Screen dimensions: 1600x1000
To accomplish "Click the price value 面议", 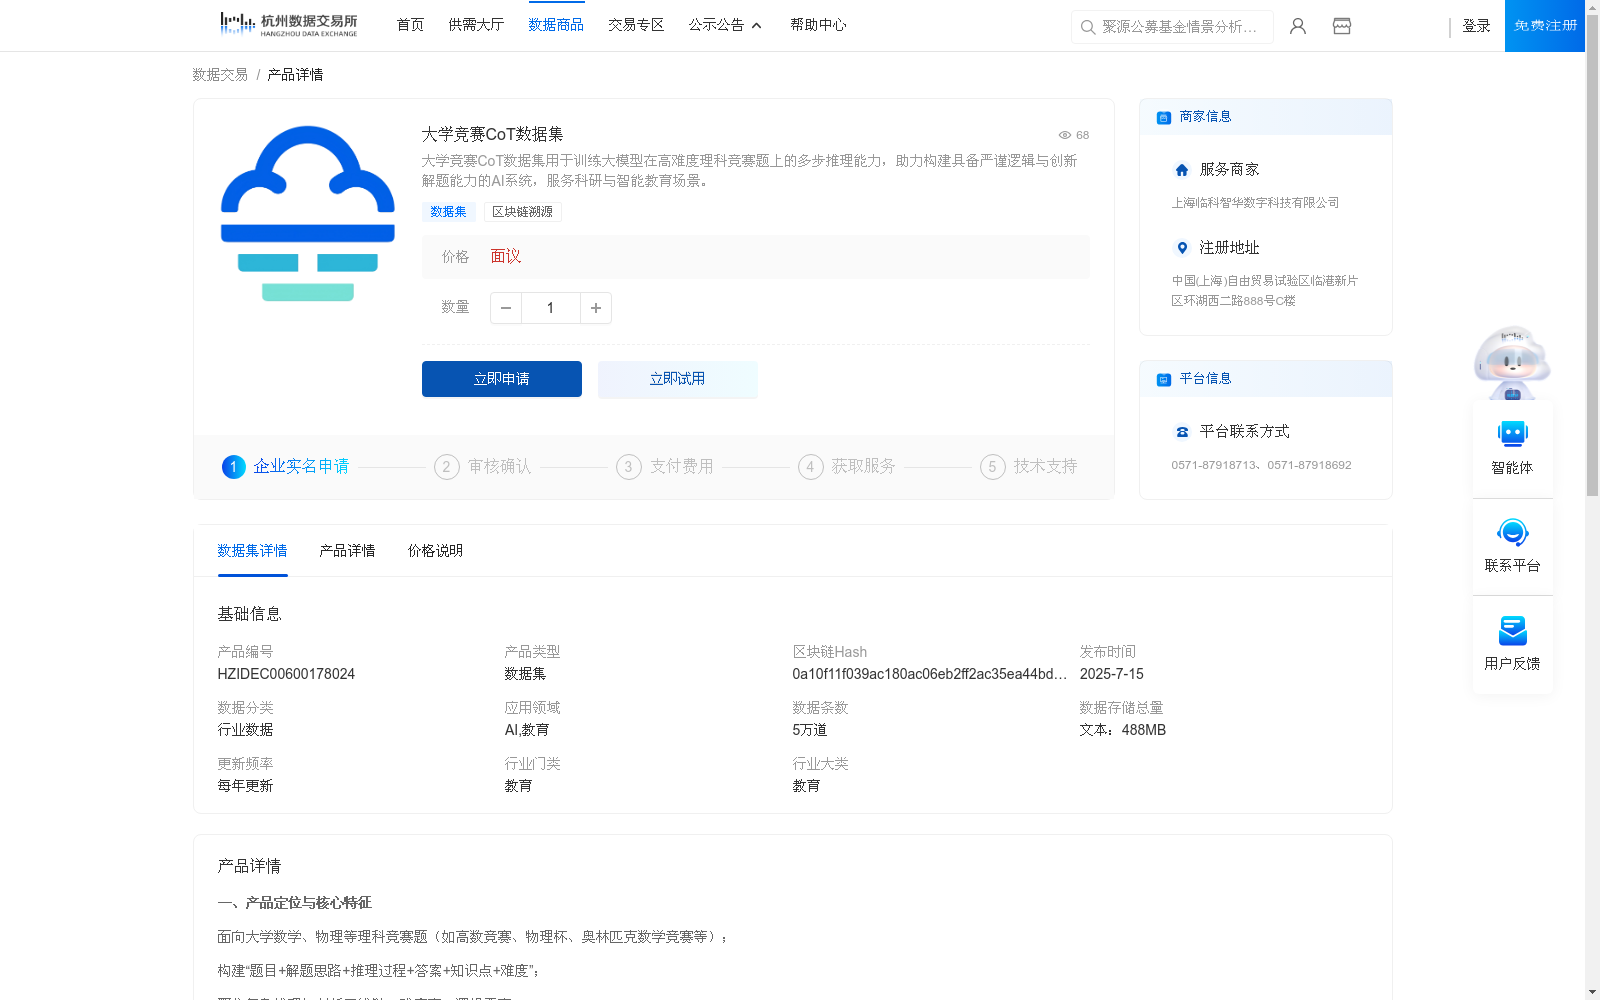I will click(x=506, y=257).
